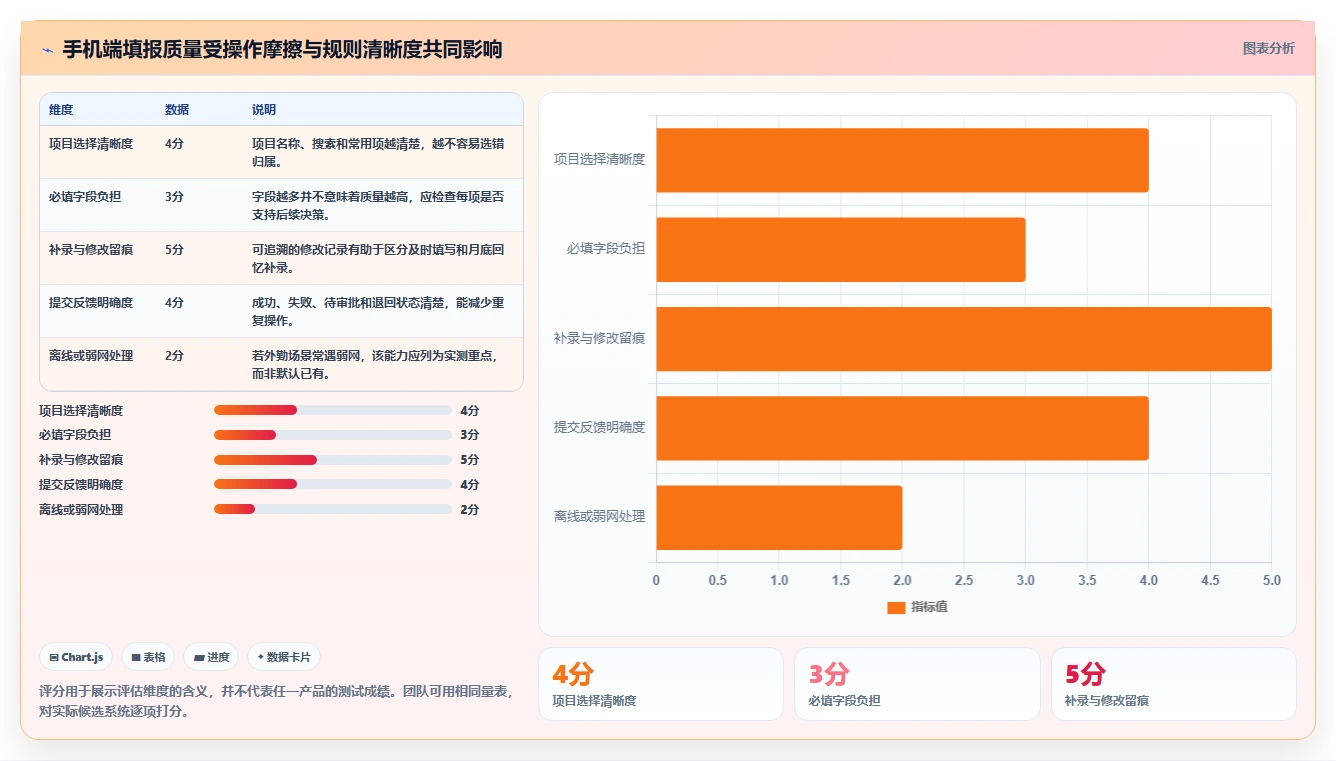1336x761 pixels.
Task: Click the 5.0 tick on the chart x-axis
Action: pos(1271,580)
